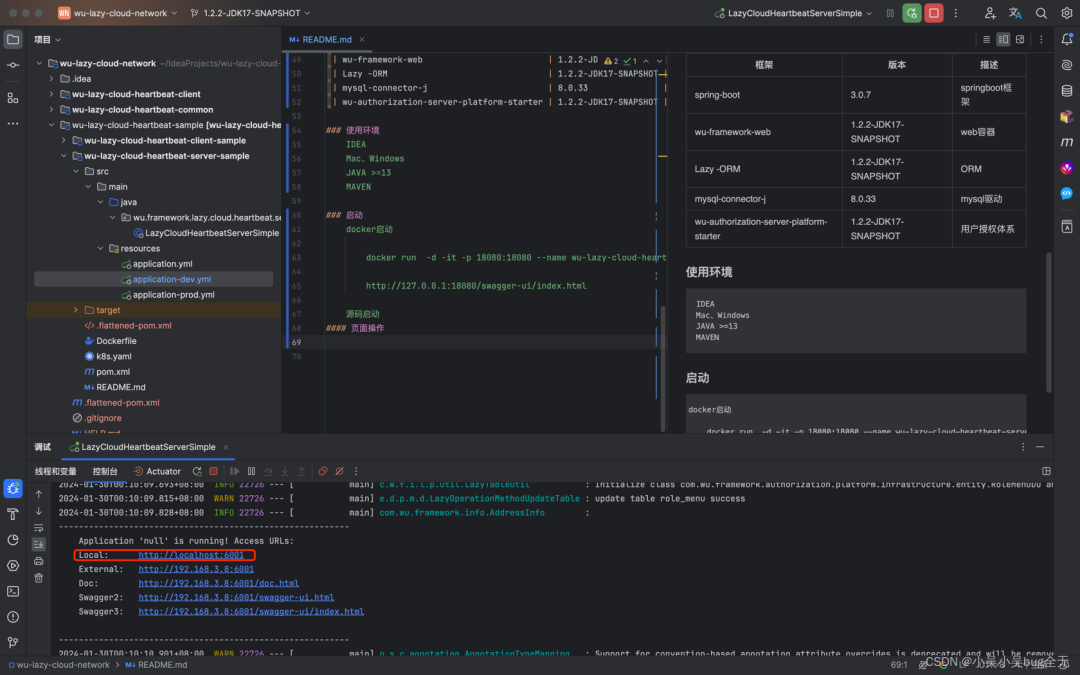Click README.md breadcrumb in status bar
Viewport: 1080px width, 675px height.
156,665
